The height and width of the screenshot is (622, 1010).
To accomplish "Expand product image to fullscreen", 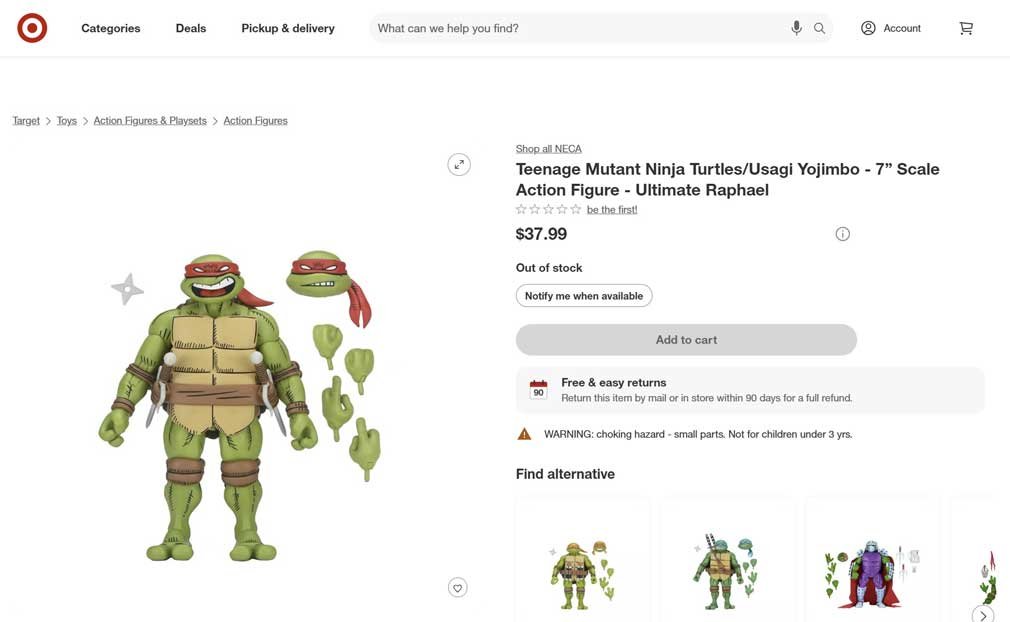I will point(459,164).
